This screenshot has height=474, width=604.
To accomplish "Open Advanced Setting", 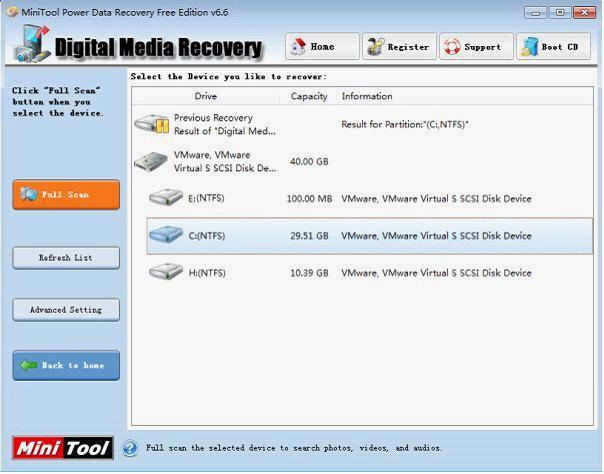I will (x=66, y=310).
